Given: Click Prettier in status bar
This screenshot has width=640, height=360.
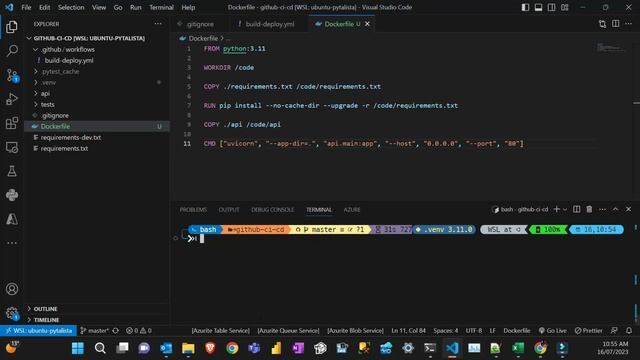Looking at the screenshot, I should click(x=588, y=330).
